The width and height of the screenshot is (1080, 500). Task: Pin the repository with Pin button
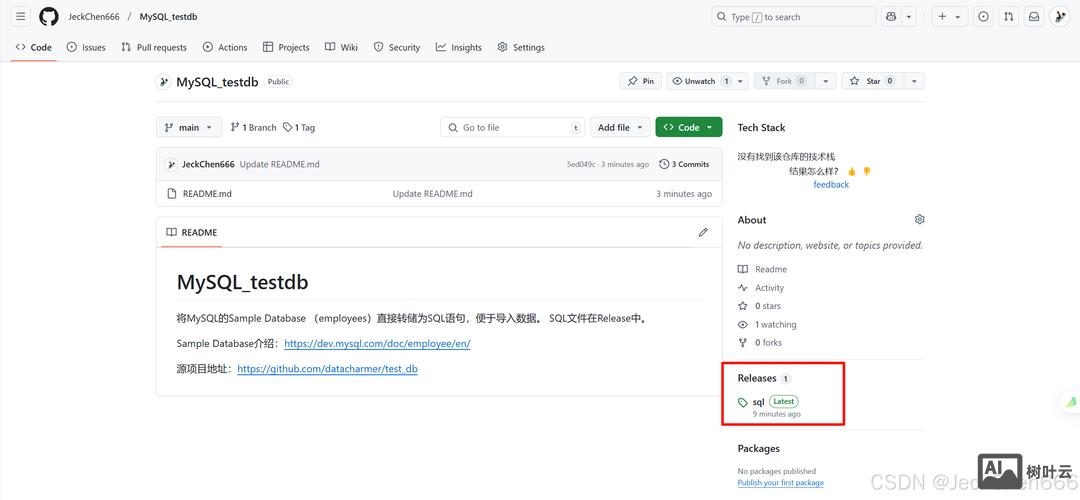[641, 81]
